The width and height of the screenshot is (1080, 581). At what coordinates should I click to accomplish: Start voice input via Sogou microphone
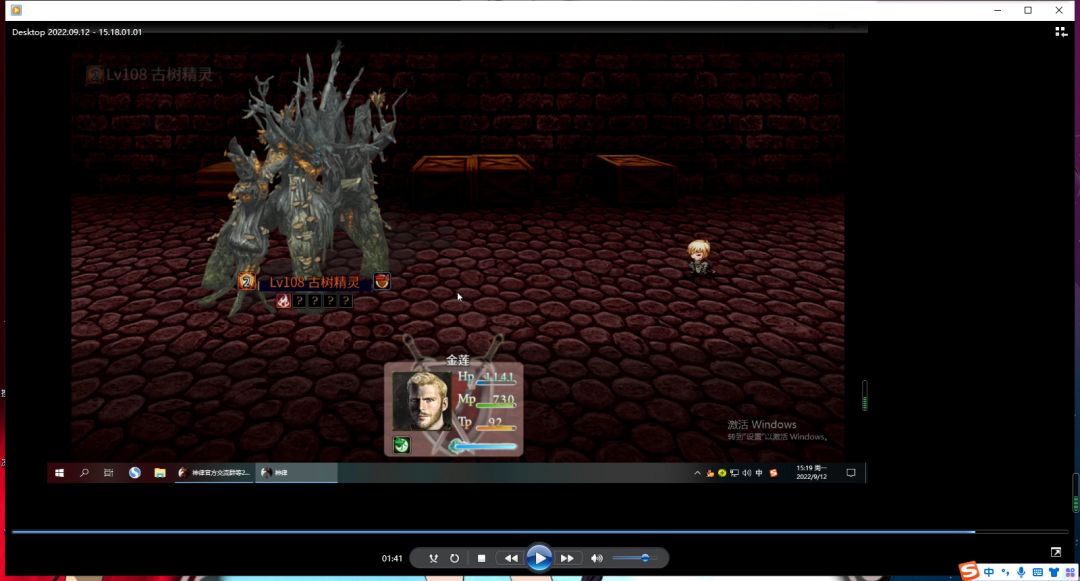pyautogui.click(x=1021, y=572)
